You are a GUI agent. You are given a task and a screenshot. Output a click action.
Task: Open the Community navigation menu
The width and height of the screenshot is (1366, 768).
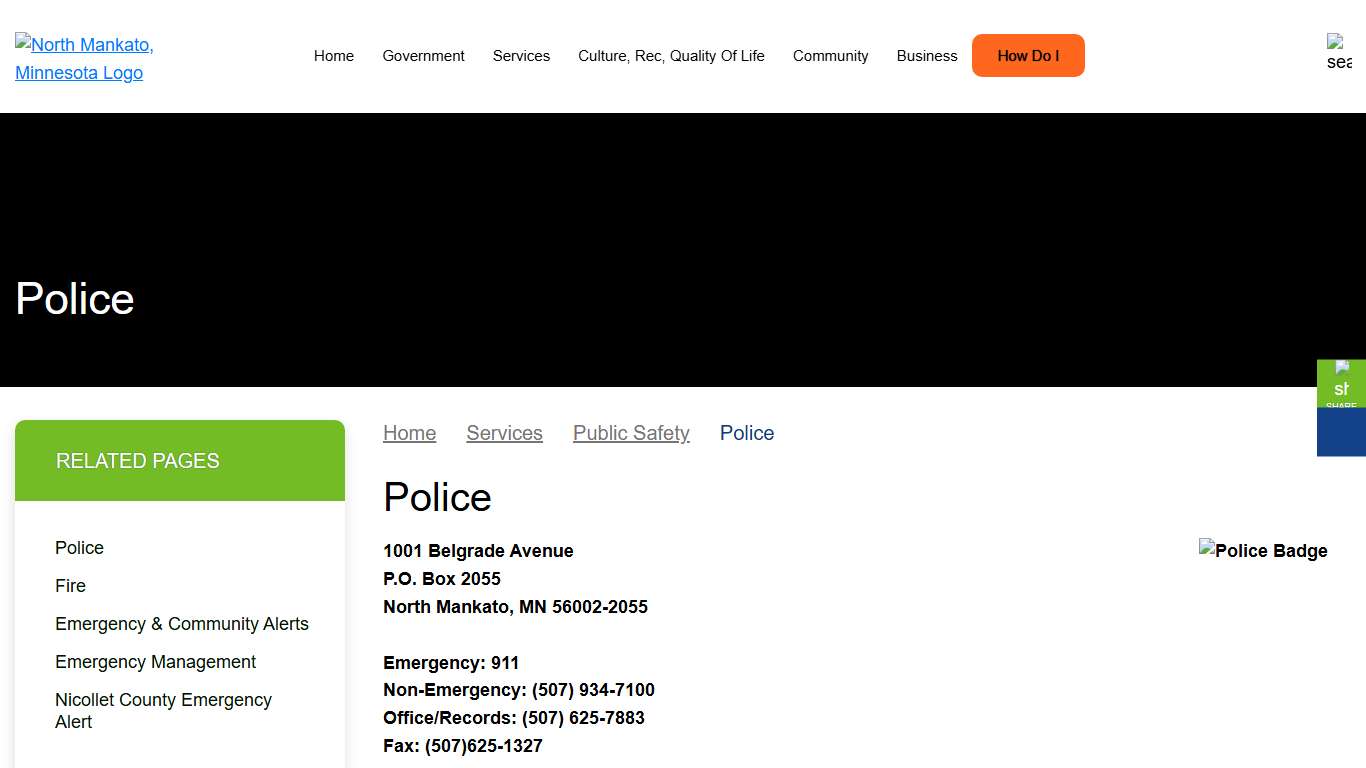point(830,56)
